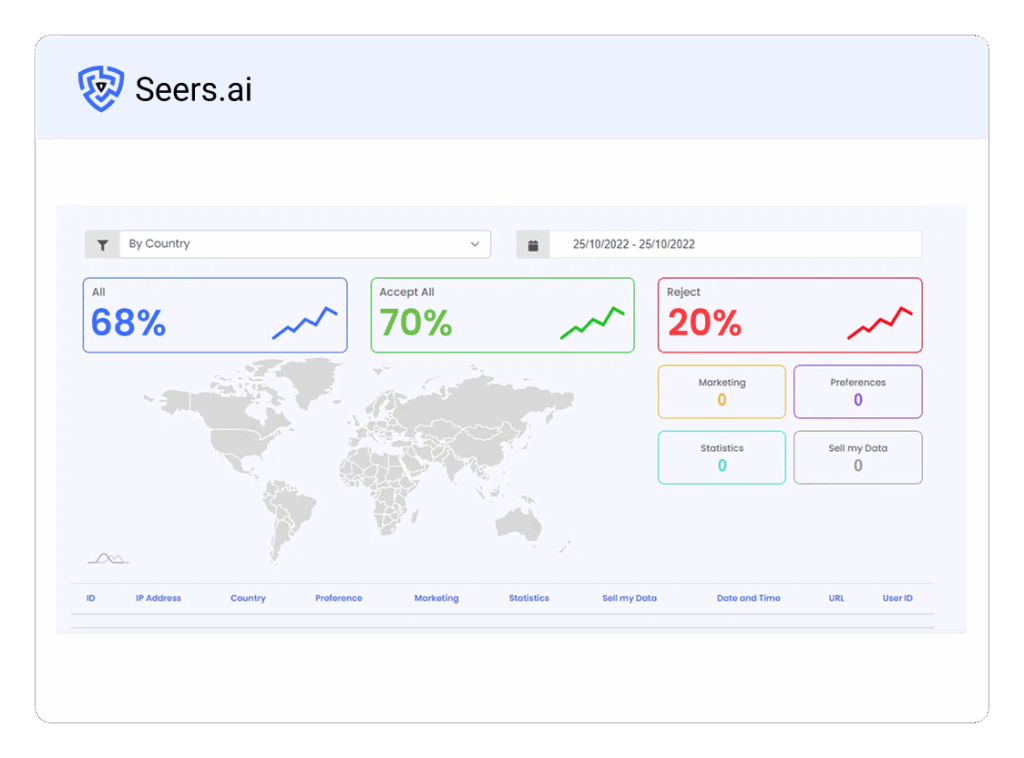Click the Seers.ai shield logo
1024x758 pixels.
(101, 89)
